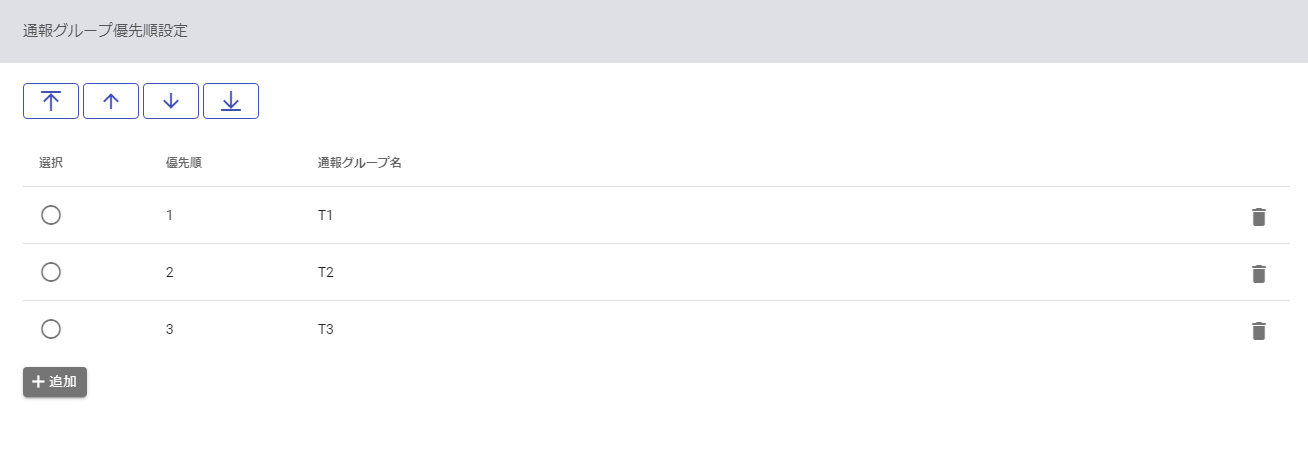Click the T3 group name cell
1308x462 pixels.
click(325, 329)
